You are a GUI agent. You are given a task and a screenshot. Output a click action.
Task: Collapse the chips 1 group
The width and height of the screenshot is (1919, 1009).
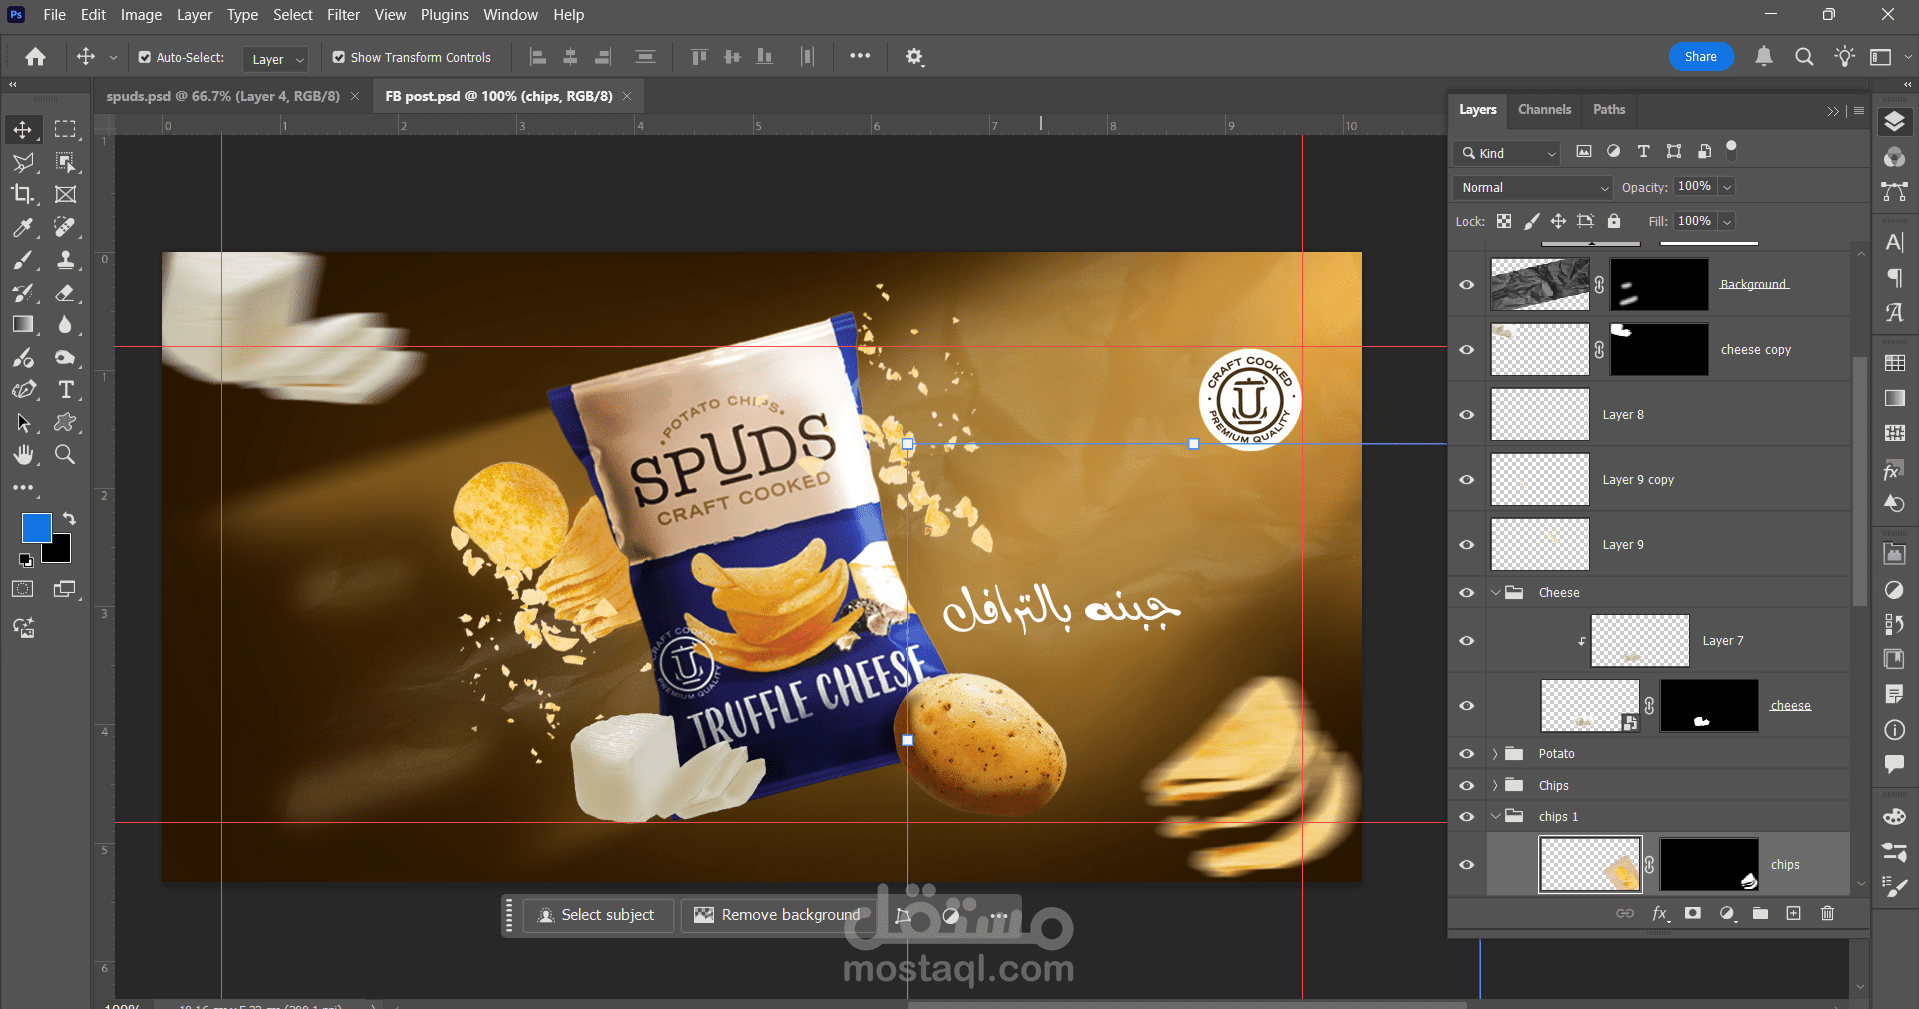click(1496, 816)
